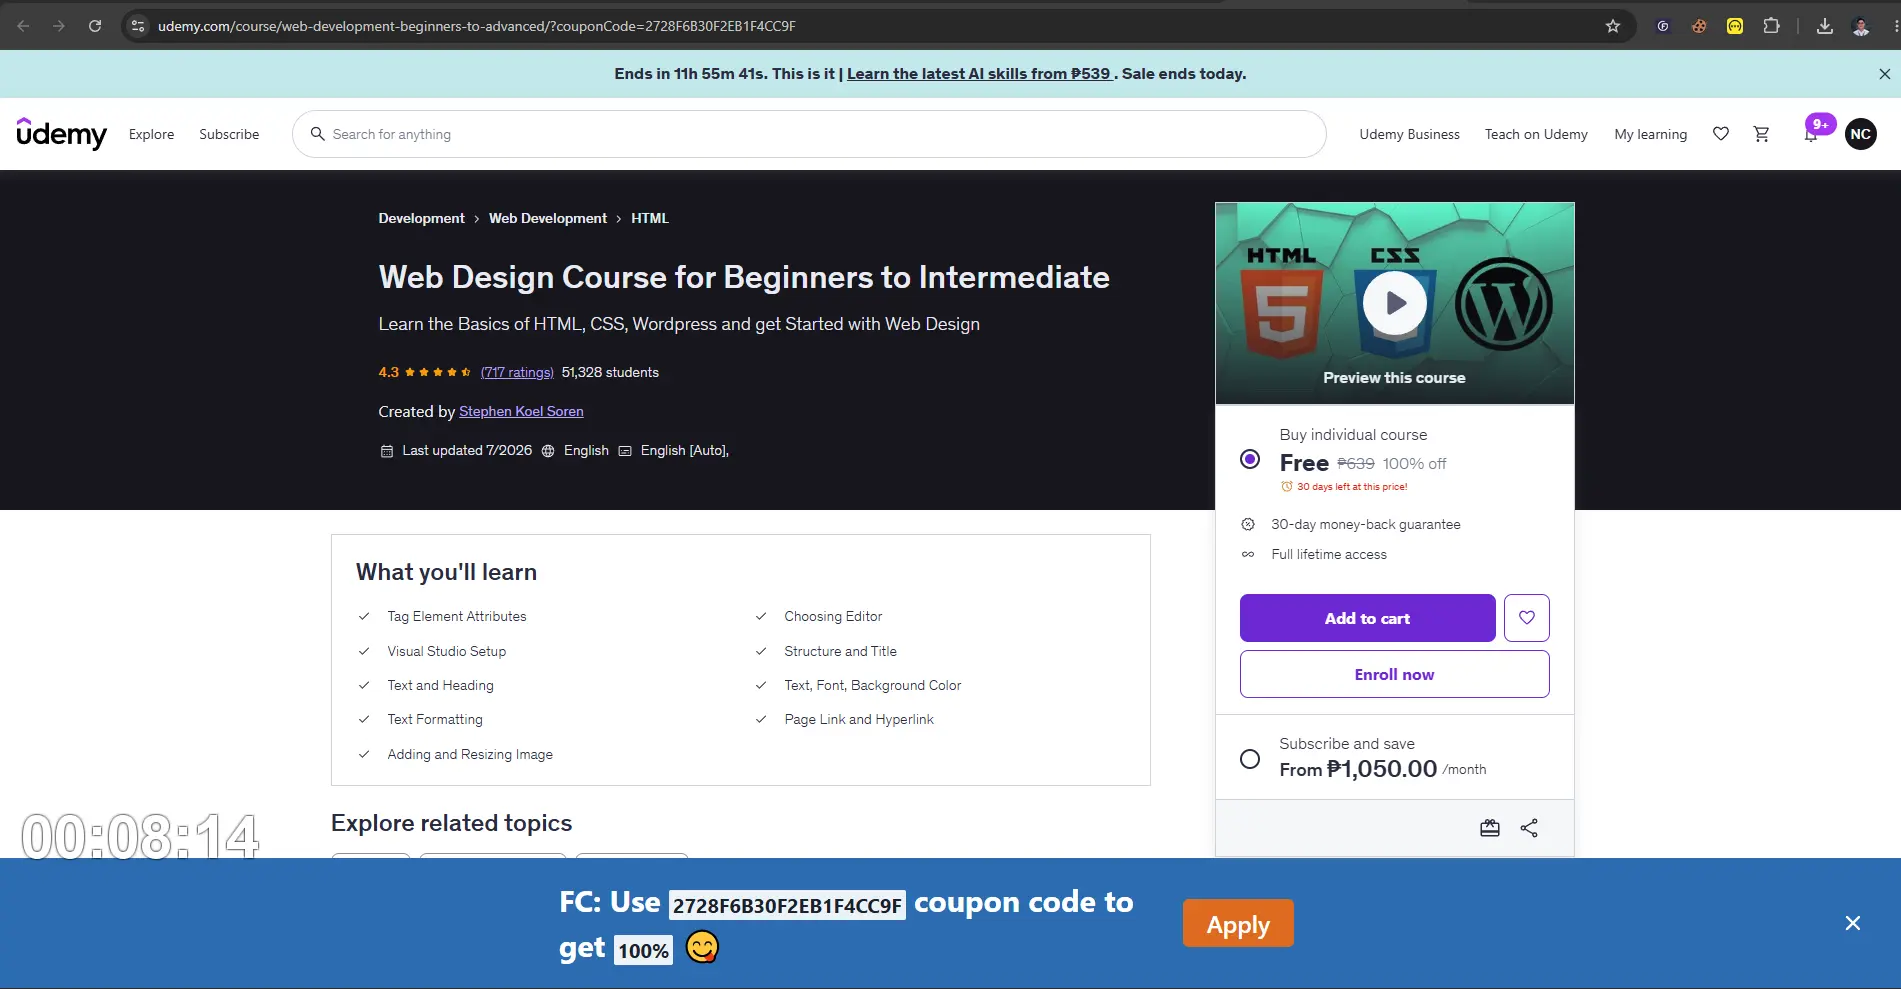
Task: Play the course preview video
Action: 1395,303
